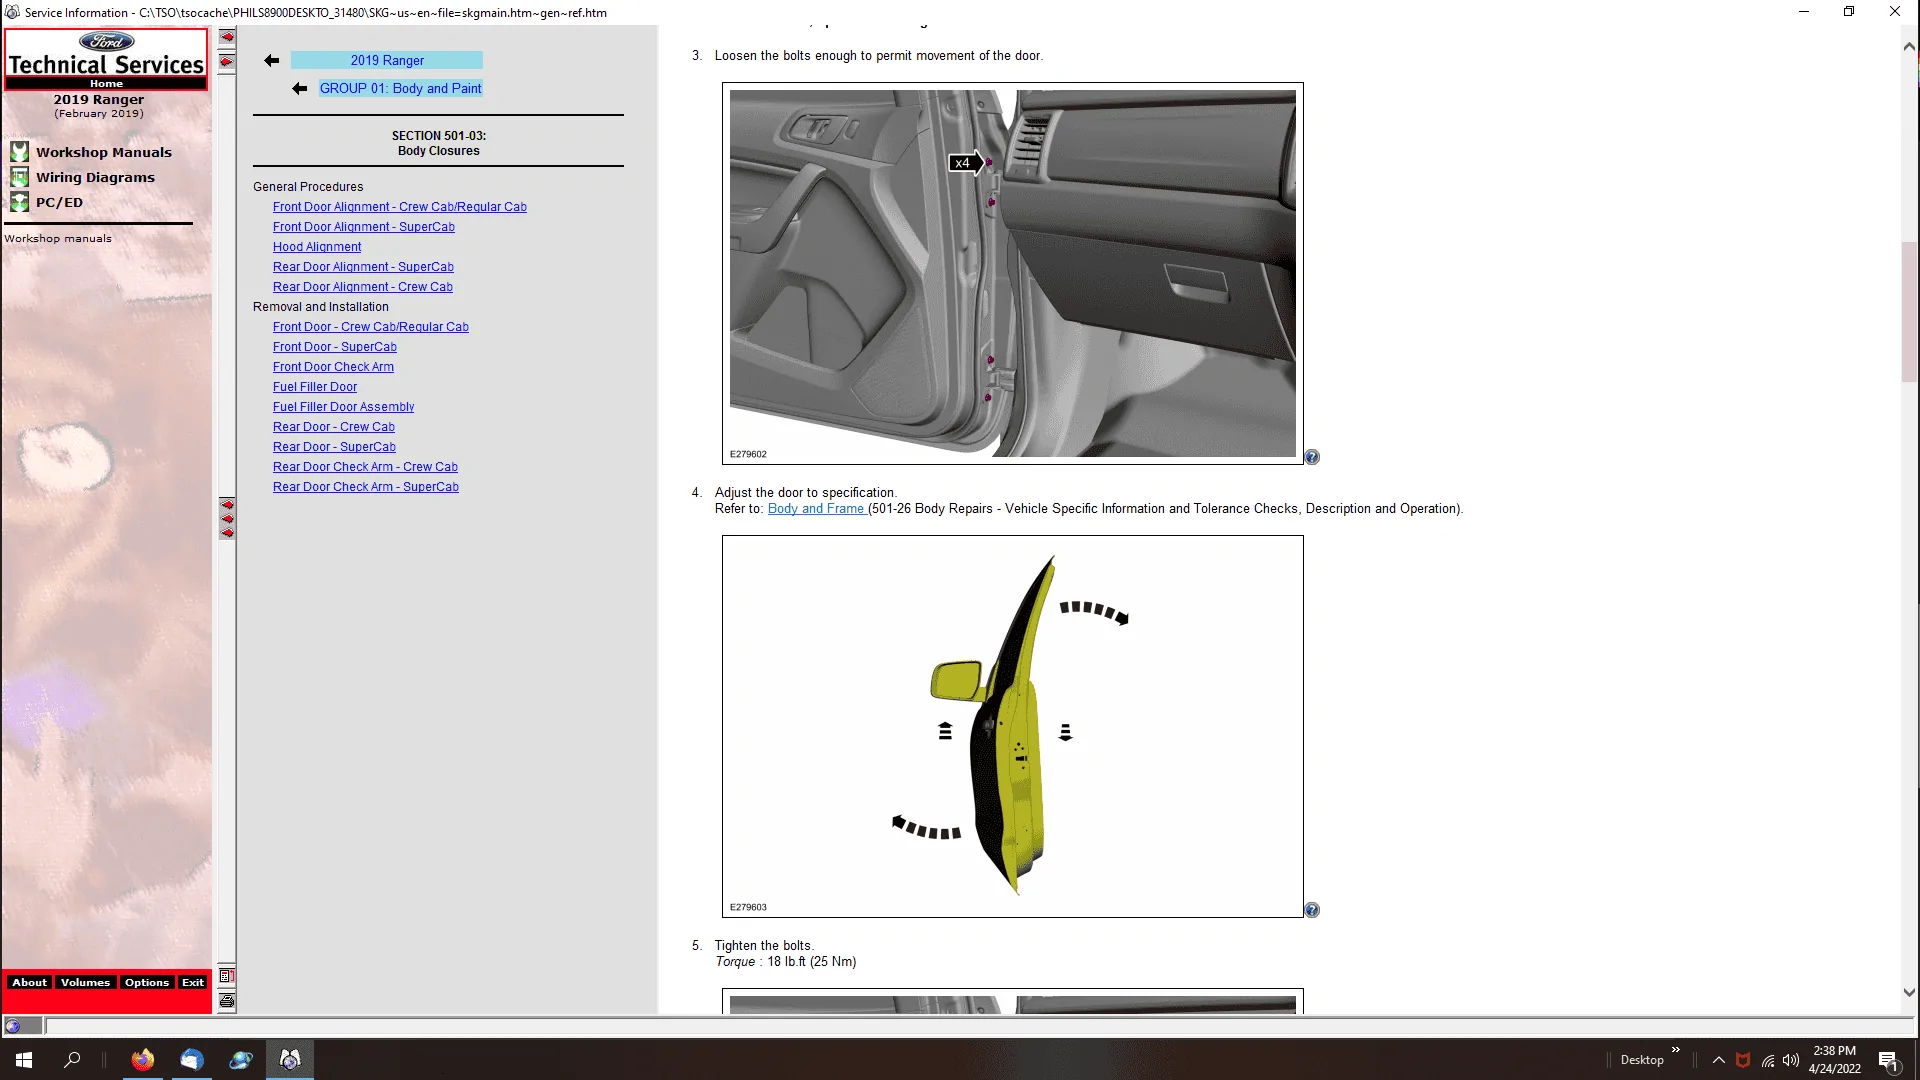The width and height of the screenshot is (1920, 1080).
Task: Open Rear Door Alignment - SuperCab
Action: 363,267
